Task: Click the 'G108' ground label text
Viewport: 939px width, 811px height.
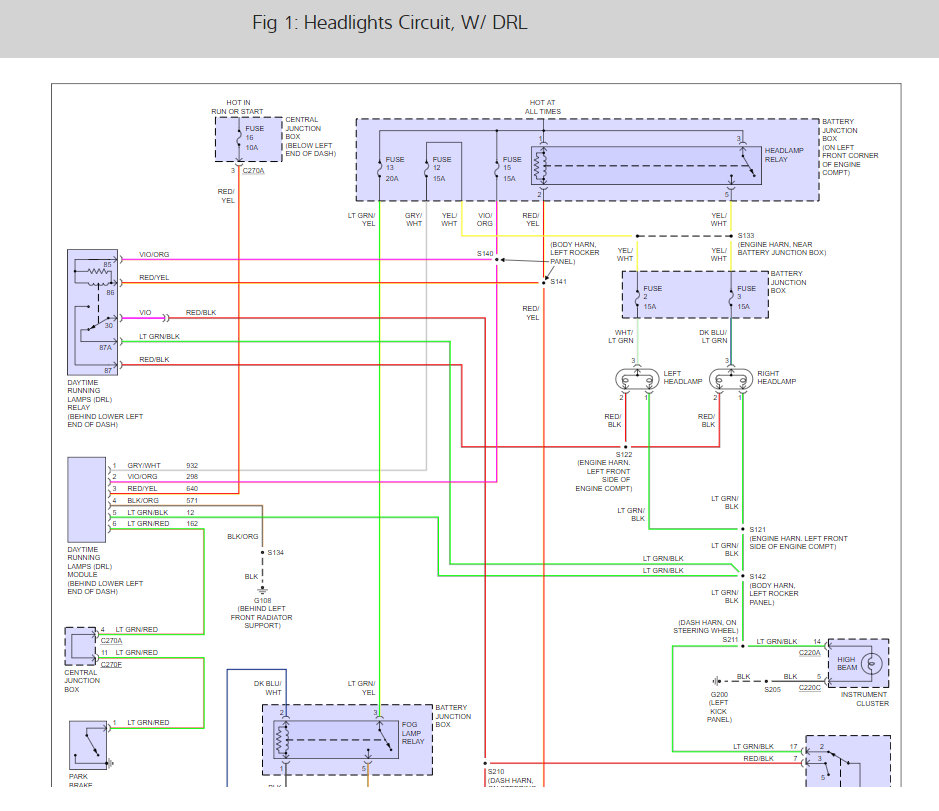Action: [x=262, y=601]
